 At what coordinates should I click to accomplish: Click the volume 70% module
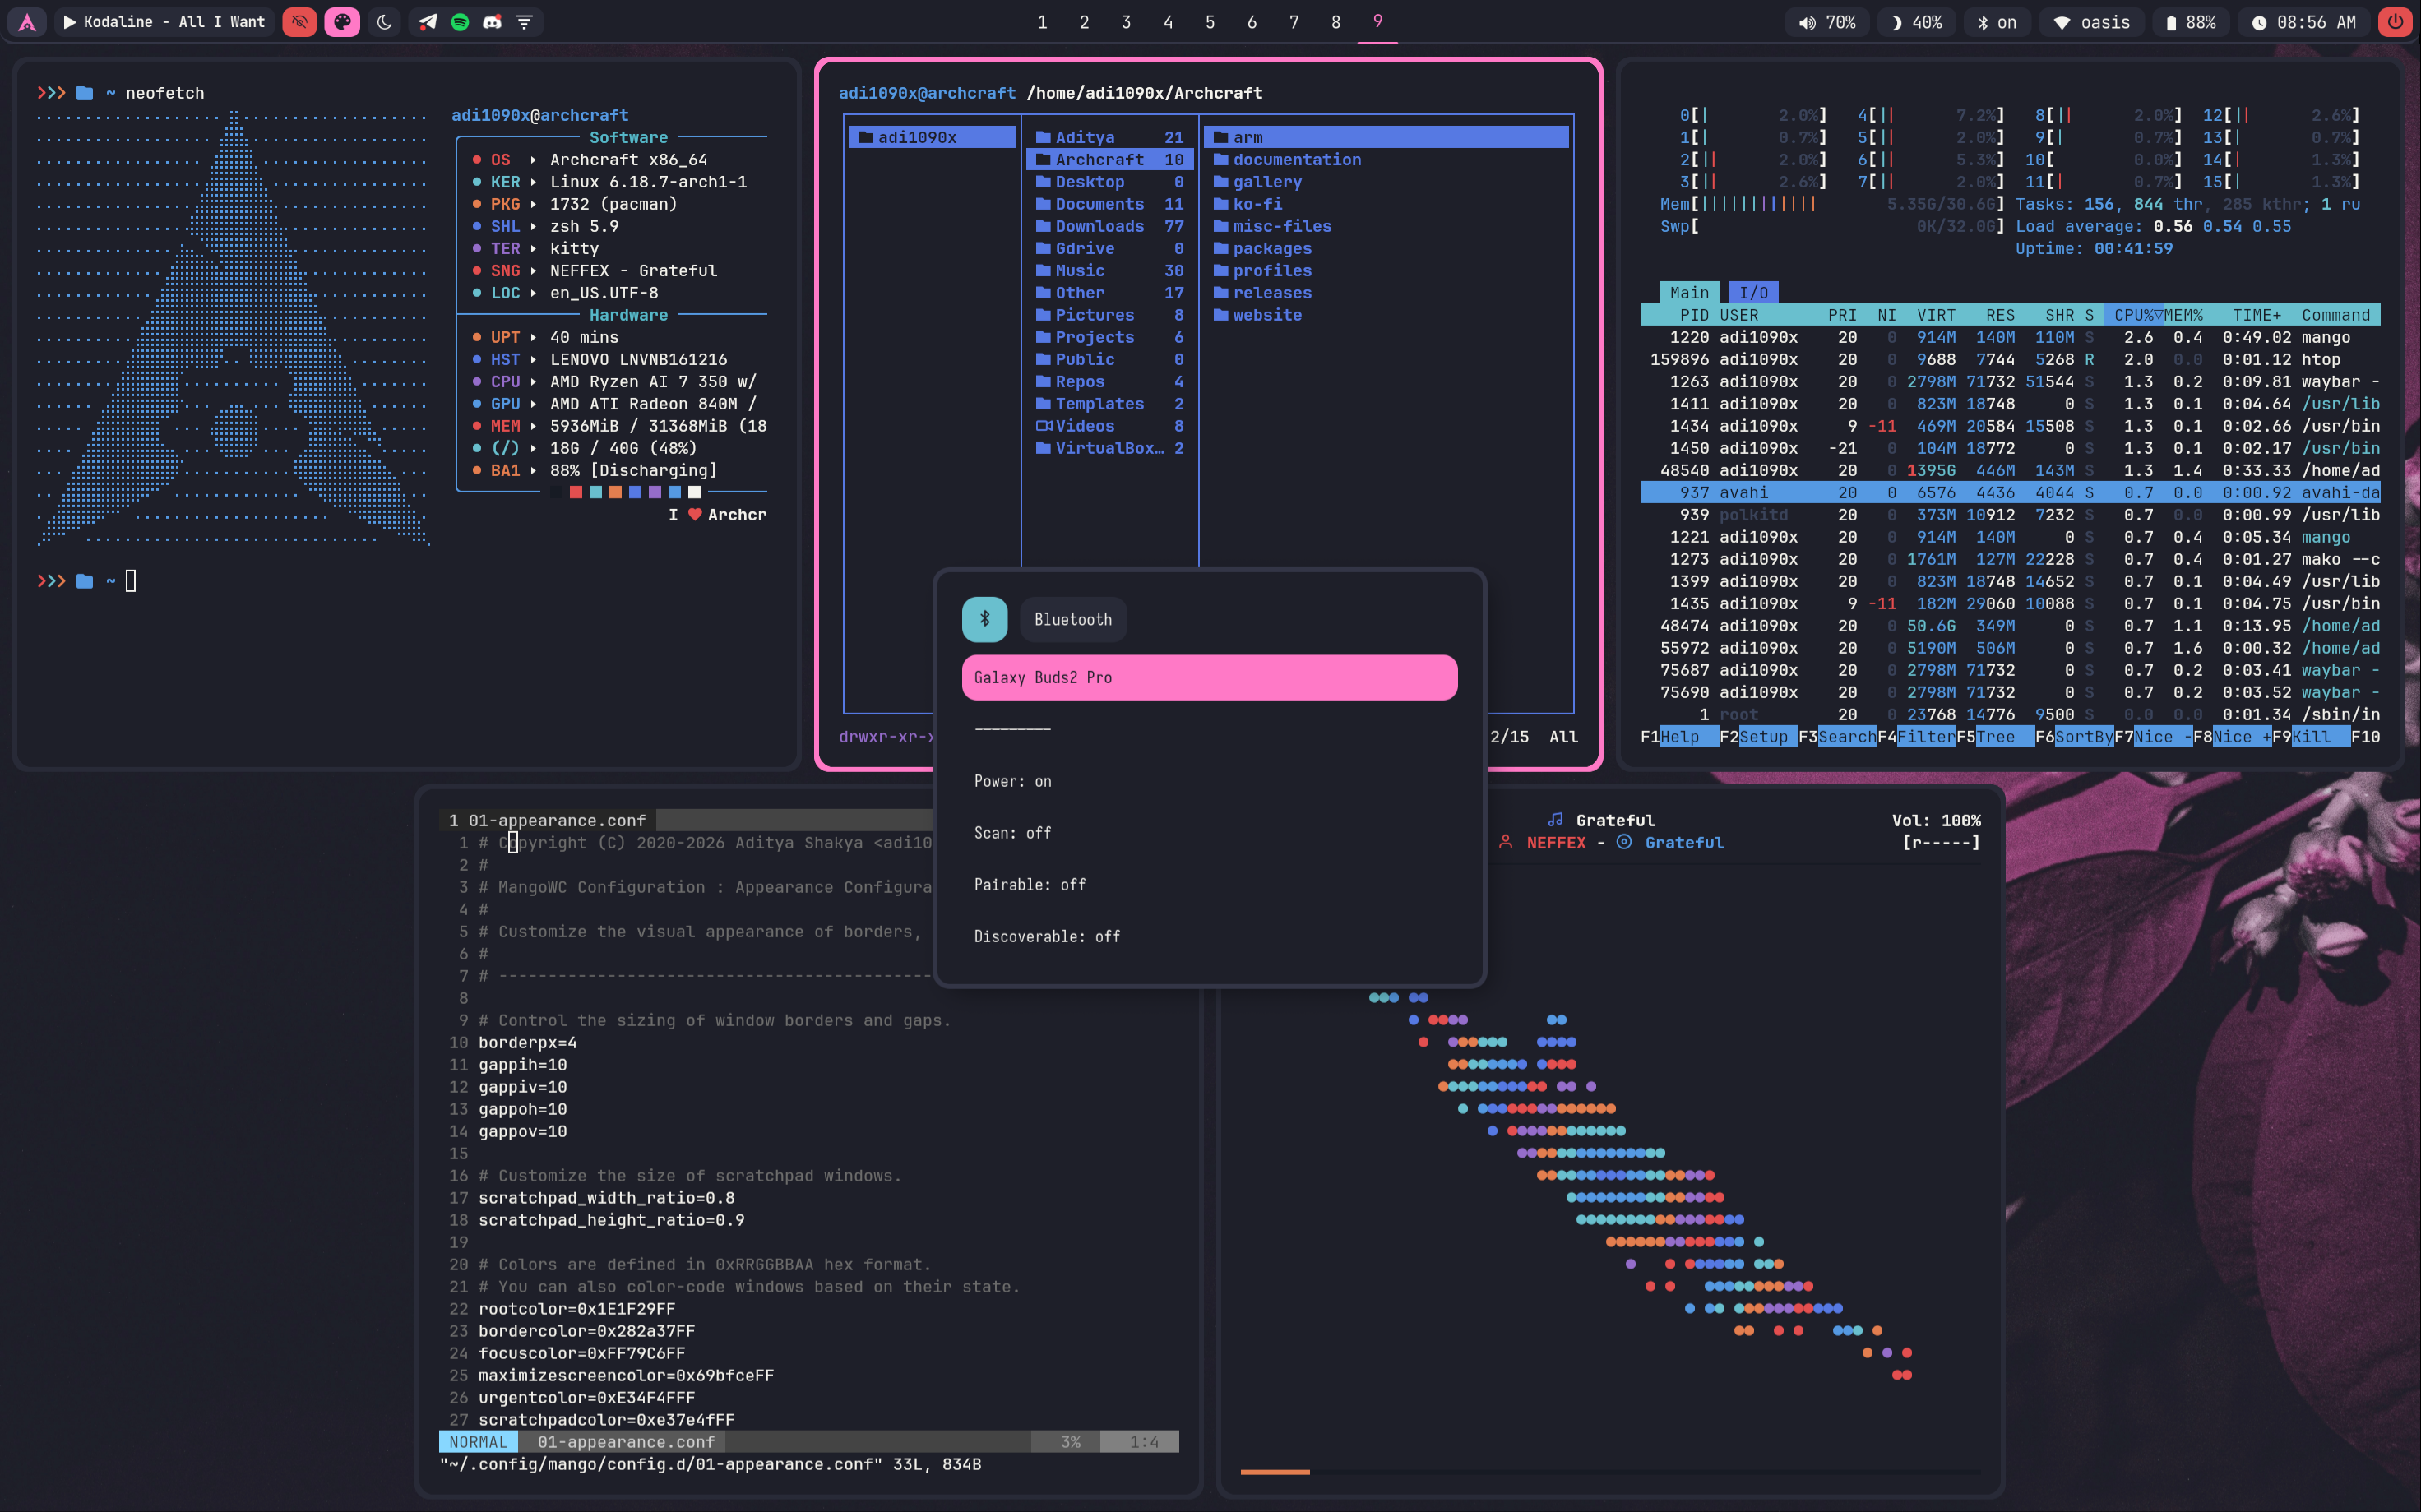tap(1827, 22)
